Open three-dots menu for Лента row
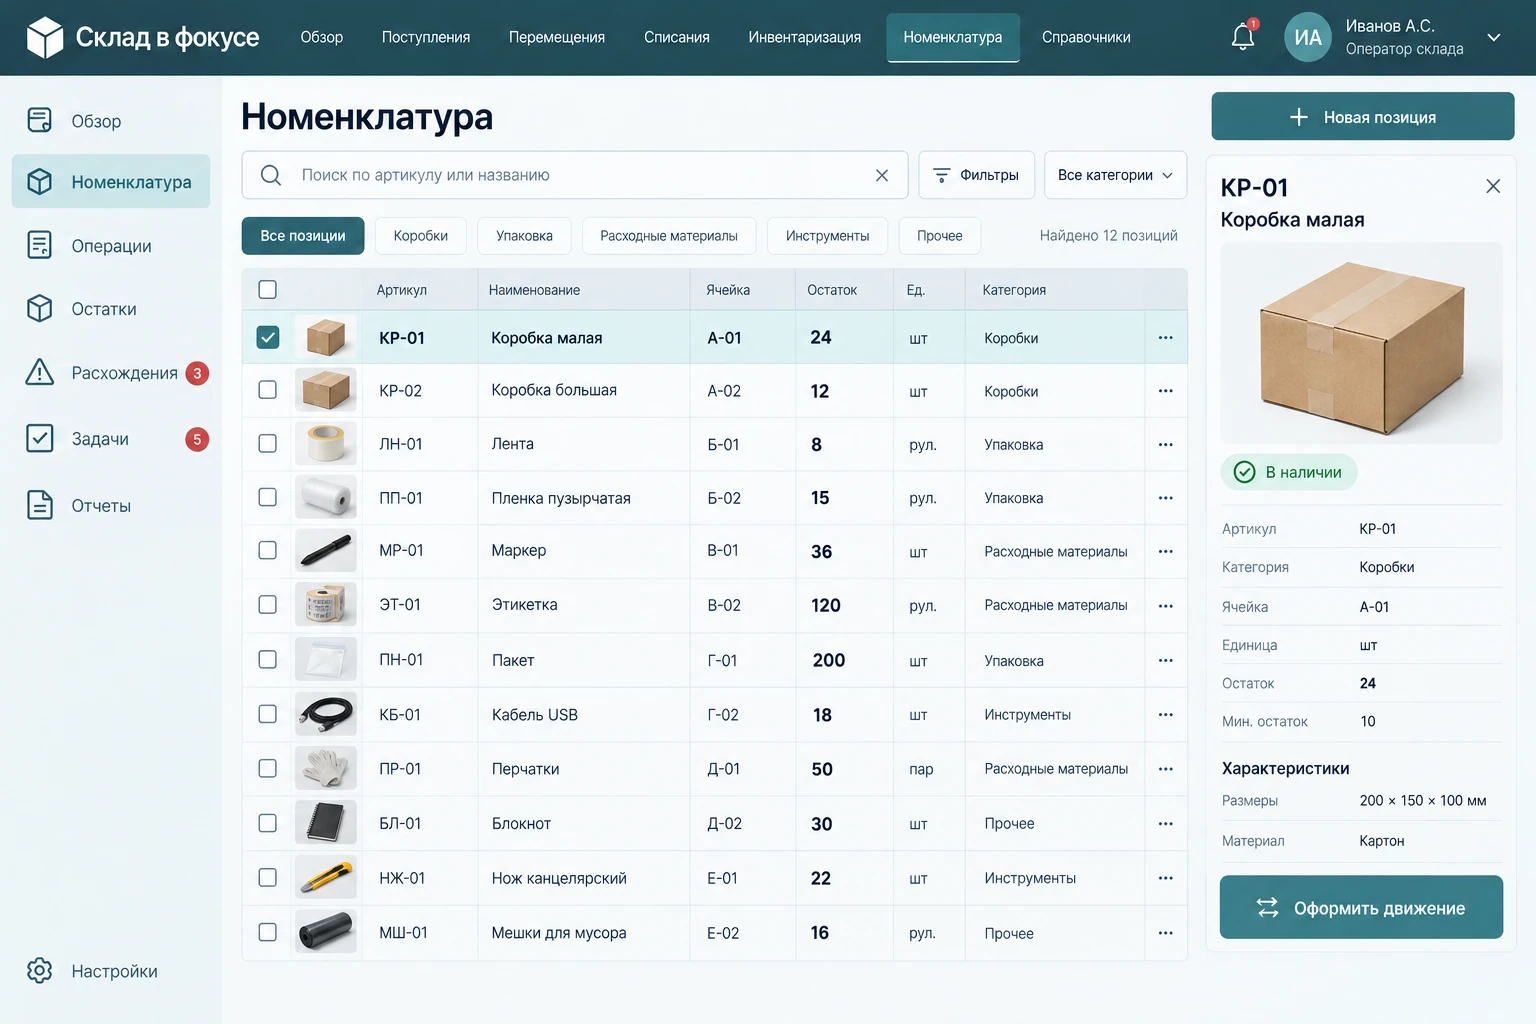 (x=1165, y=444)
